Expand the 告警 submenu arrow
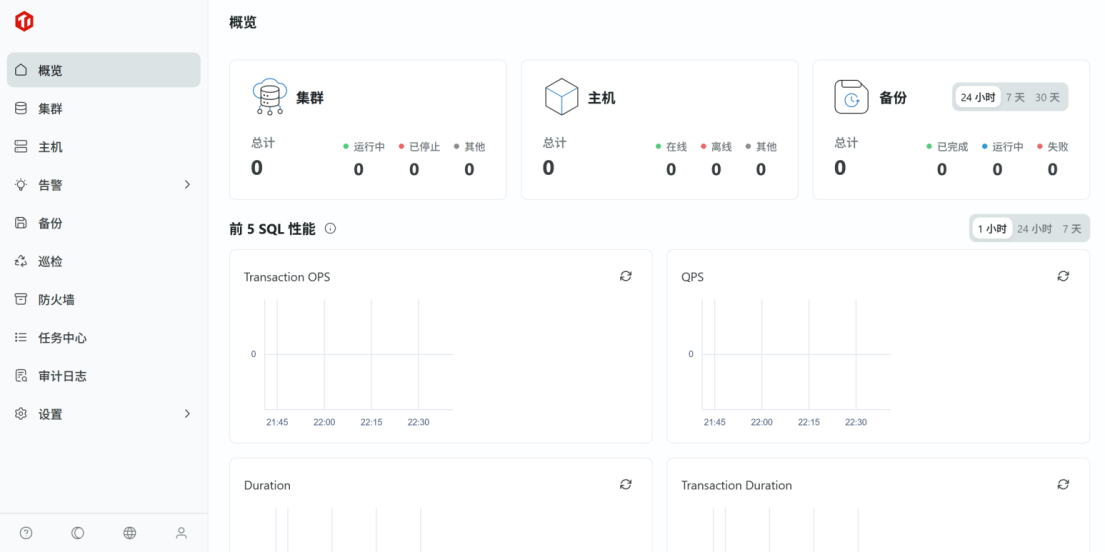 pyautogui.click(x=187, y=185)
